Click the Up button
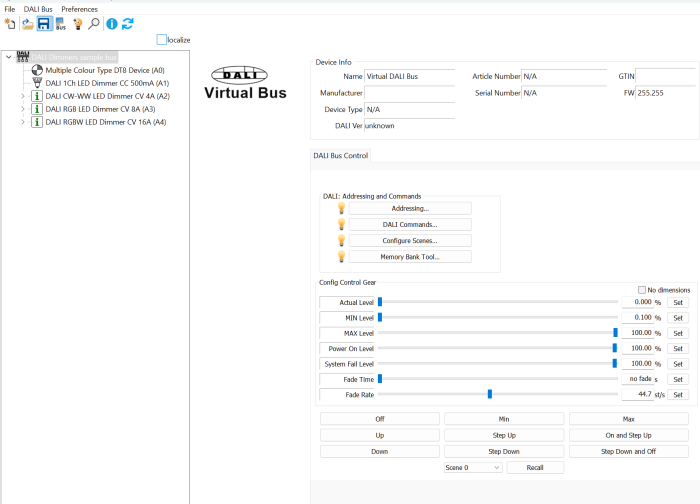Image resolution: width=700 pixels, height=504 pixels. click(379, 435)
